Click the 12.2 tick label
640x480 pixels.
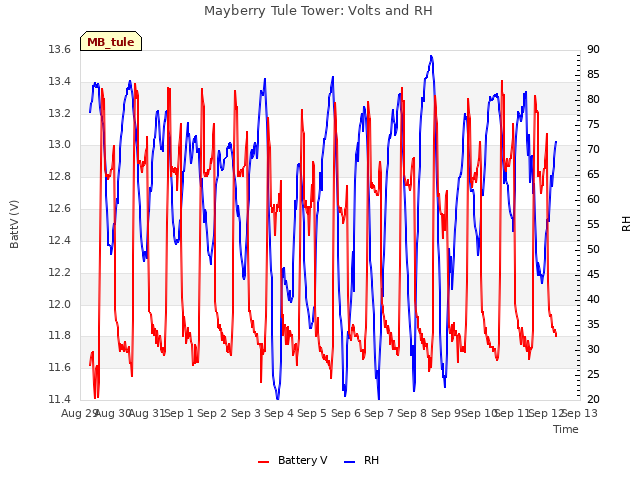[59, 272]
